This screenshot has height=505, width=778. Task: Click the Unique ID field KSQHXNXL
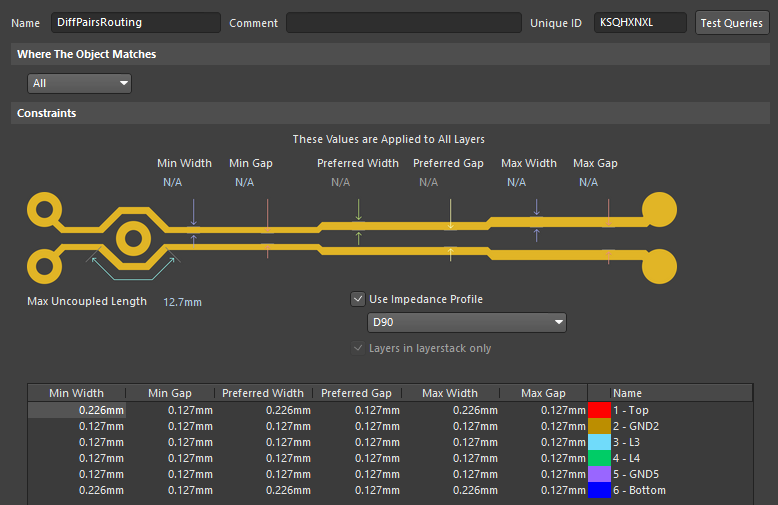click(x=640, y=23)
